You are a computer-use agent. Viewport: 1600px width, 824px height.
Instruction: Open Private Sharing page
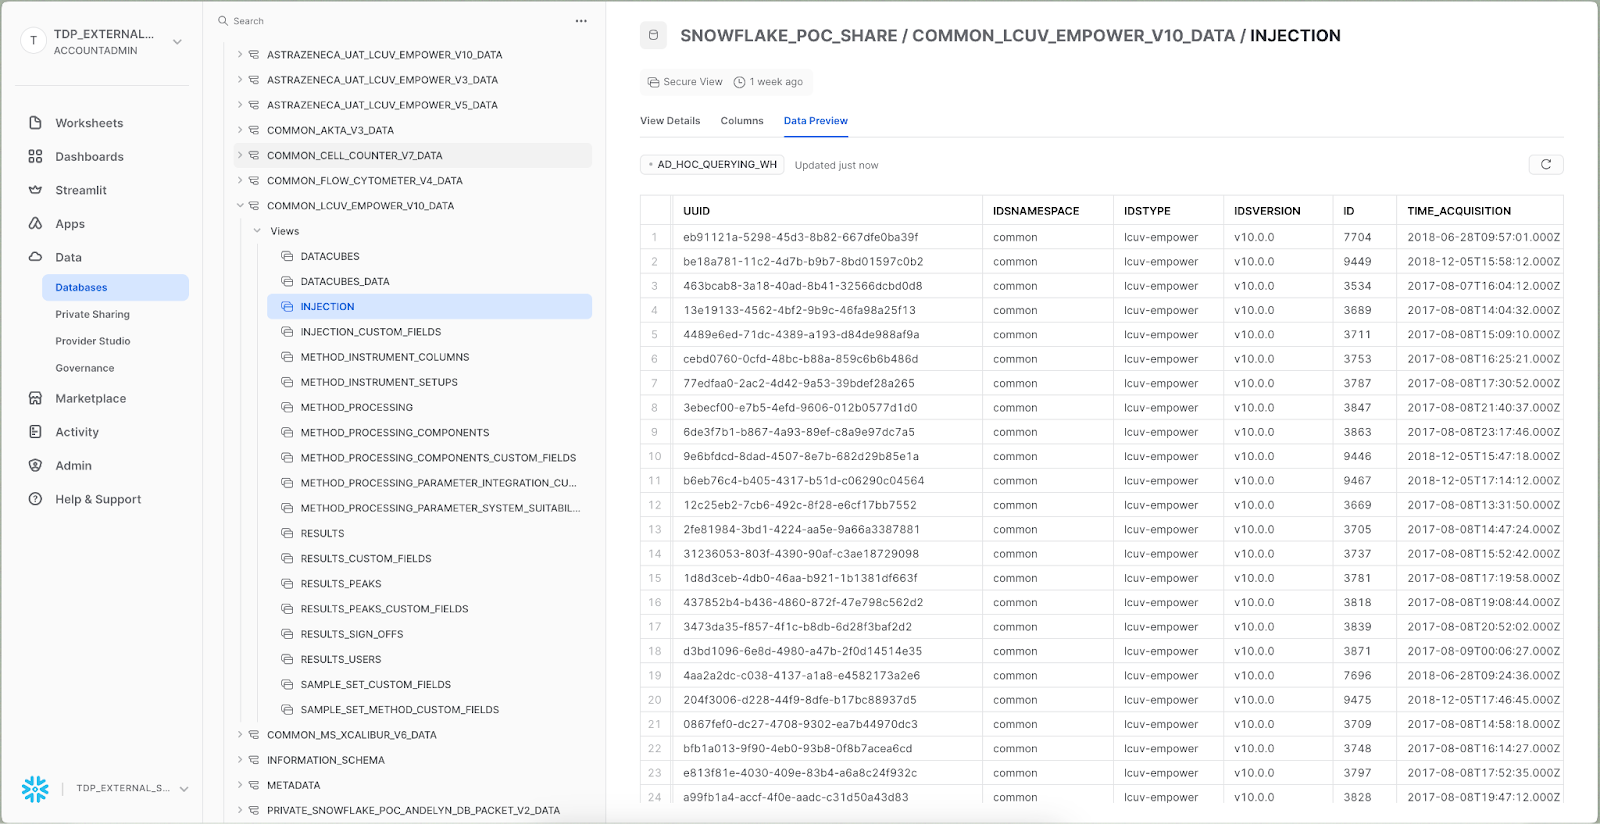(92, 314)
